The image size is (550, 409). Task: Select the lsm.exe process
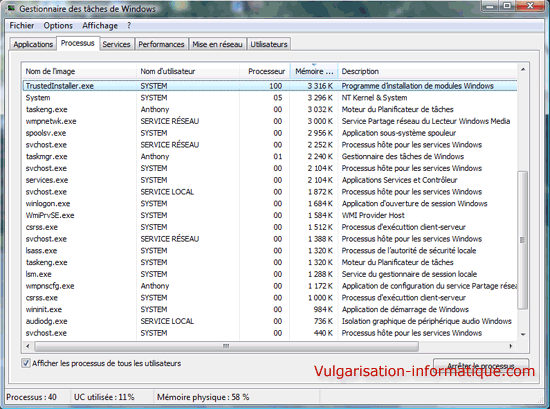pyautogui.click(x=39, y=274)
